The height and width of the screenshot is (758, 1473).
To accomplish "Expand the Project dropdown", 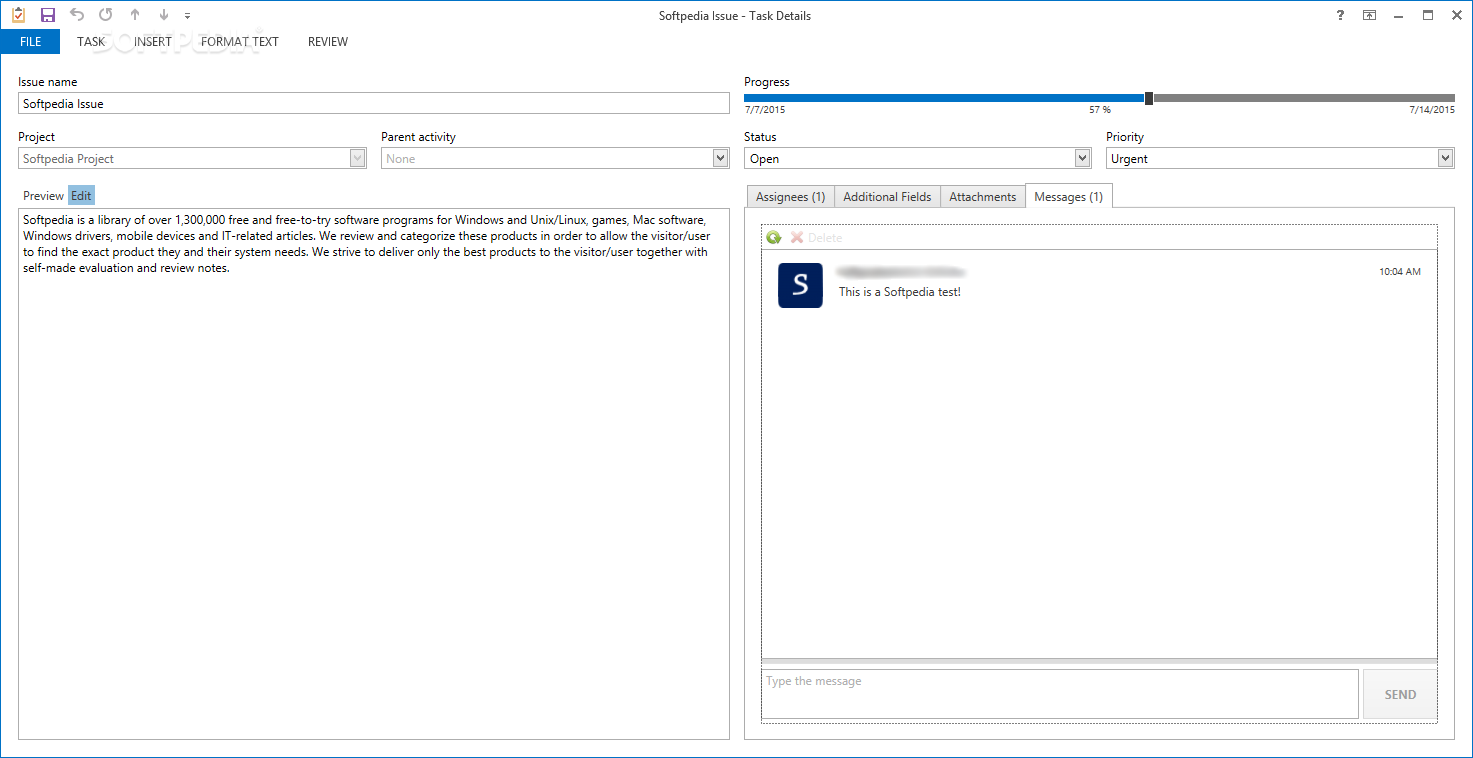I will [x=358, y=158].
